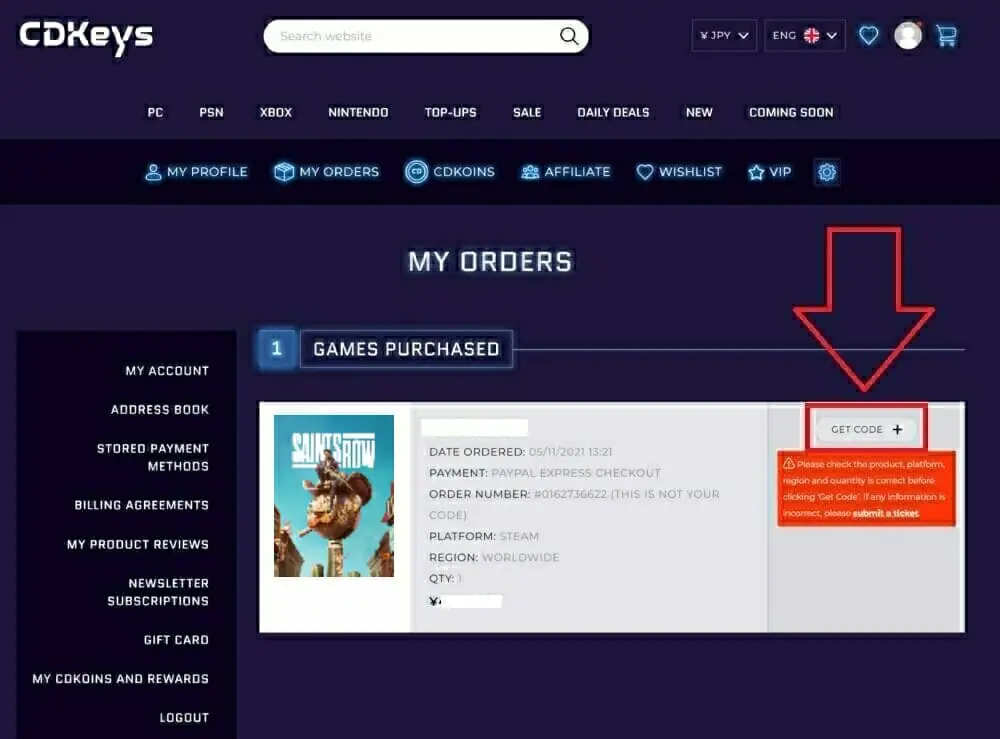Open the shopping cart icon
The width and height of the screenshot is (1000, 739).
(x=946, y=35)
